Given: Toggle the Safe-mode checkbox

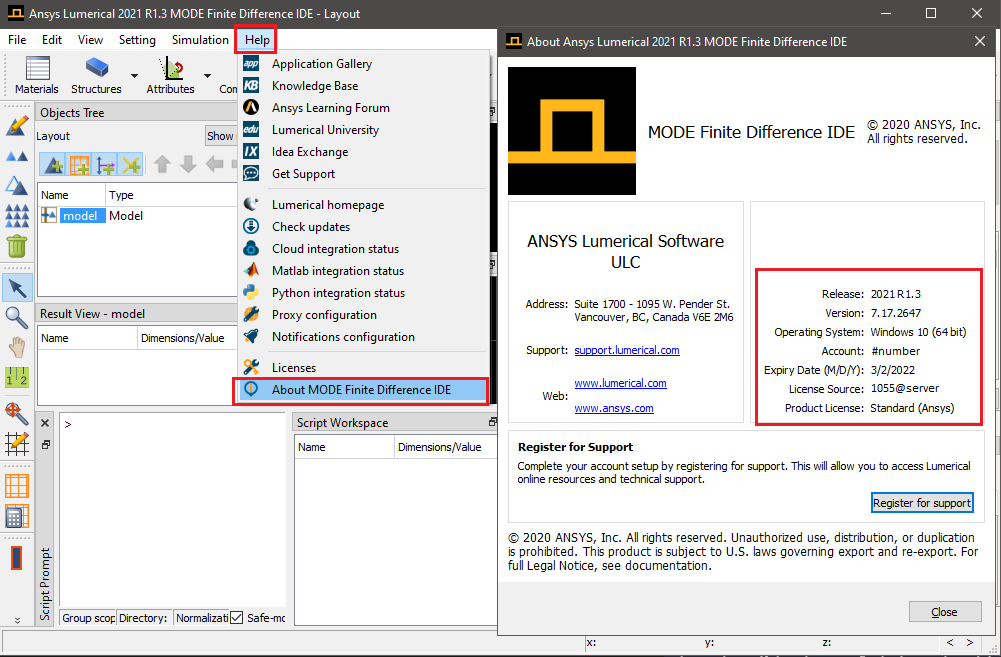Looking at the screenshot, I should click(x=236, y=618).
